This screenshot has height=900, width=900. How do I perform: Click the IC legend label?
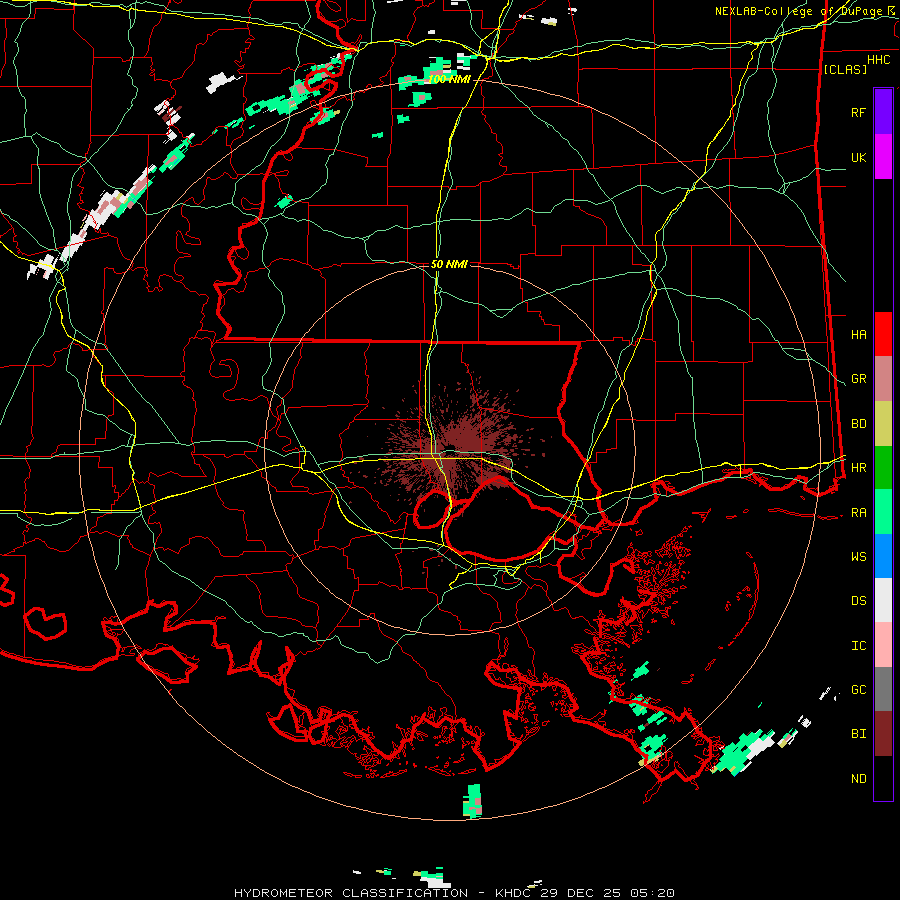pos(858,646)
